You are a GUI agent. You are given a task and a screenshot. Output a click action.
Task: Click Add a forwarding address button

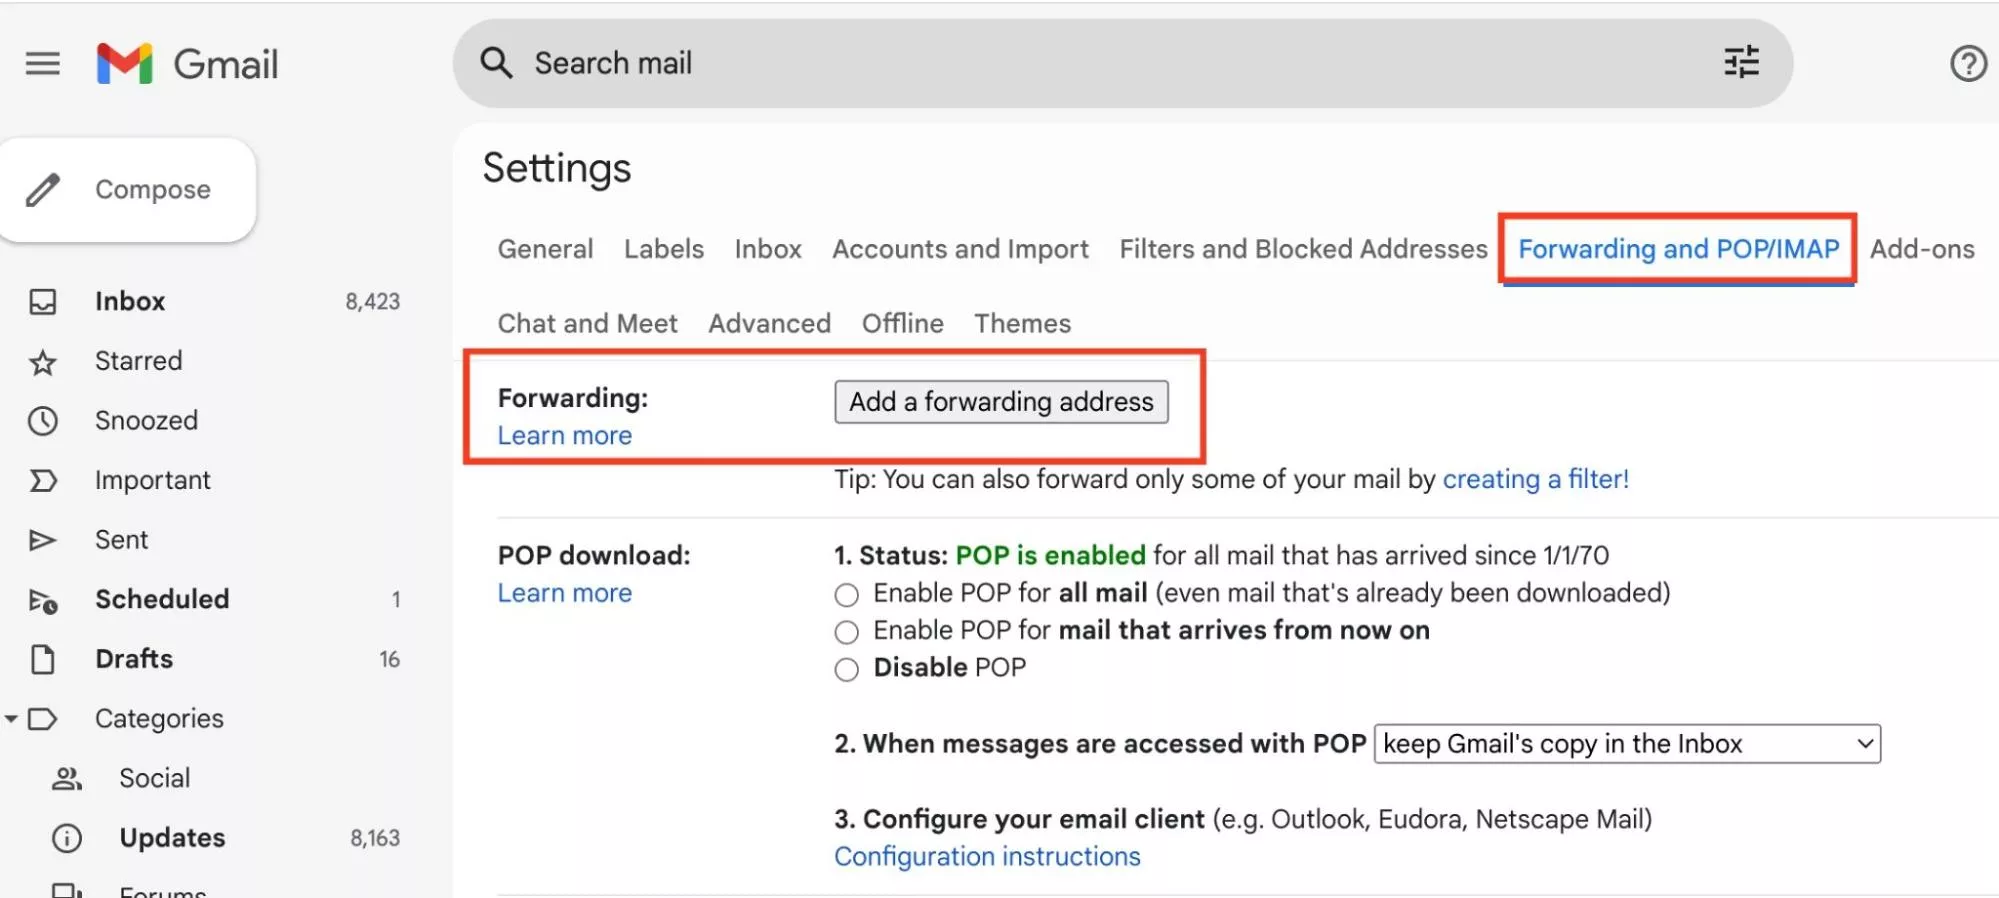[1001, 402]
